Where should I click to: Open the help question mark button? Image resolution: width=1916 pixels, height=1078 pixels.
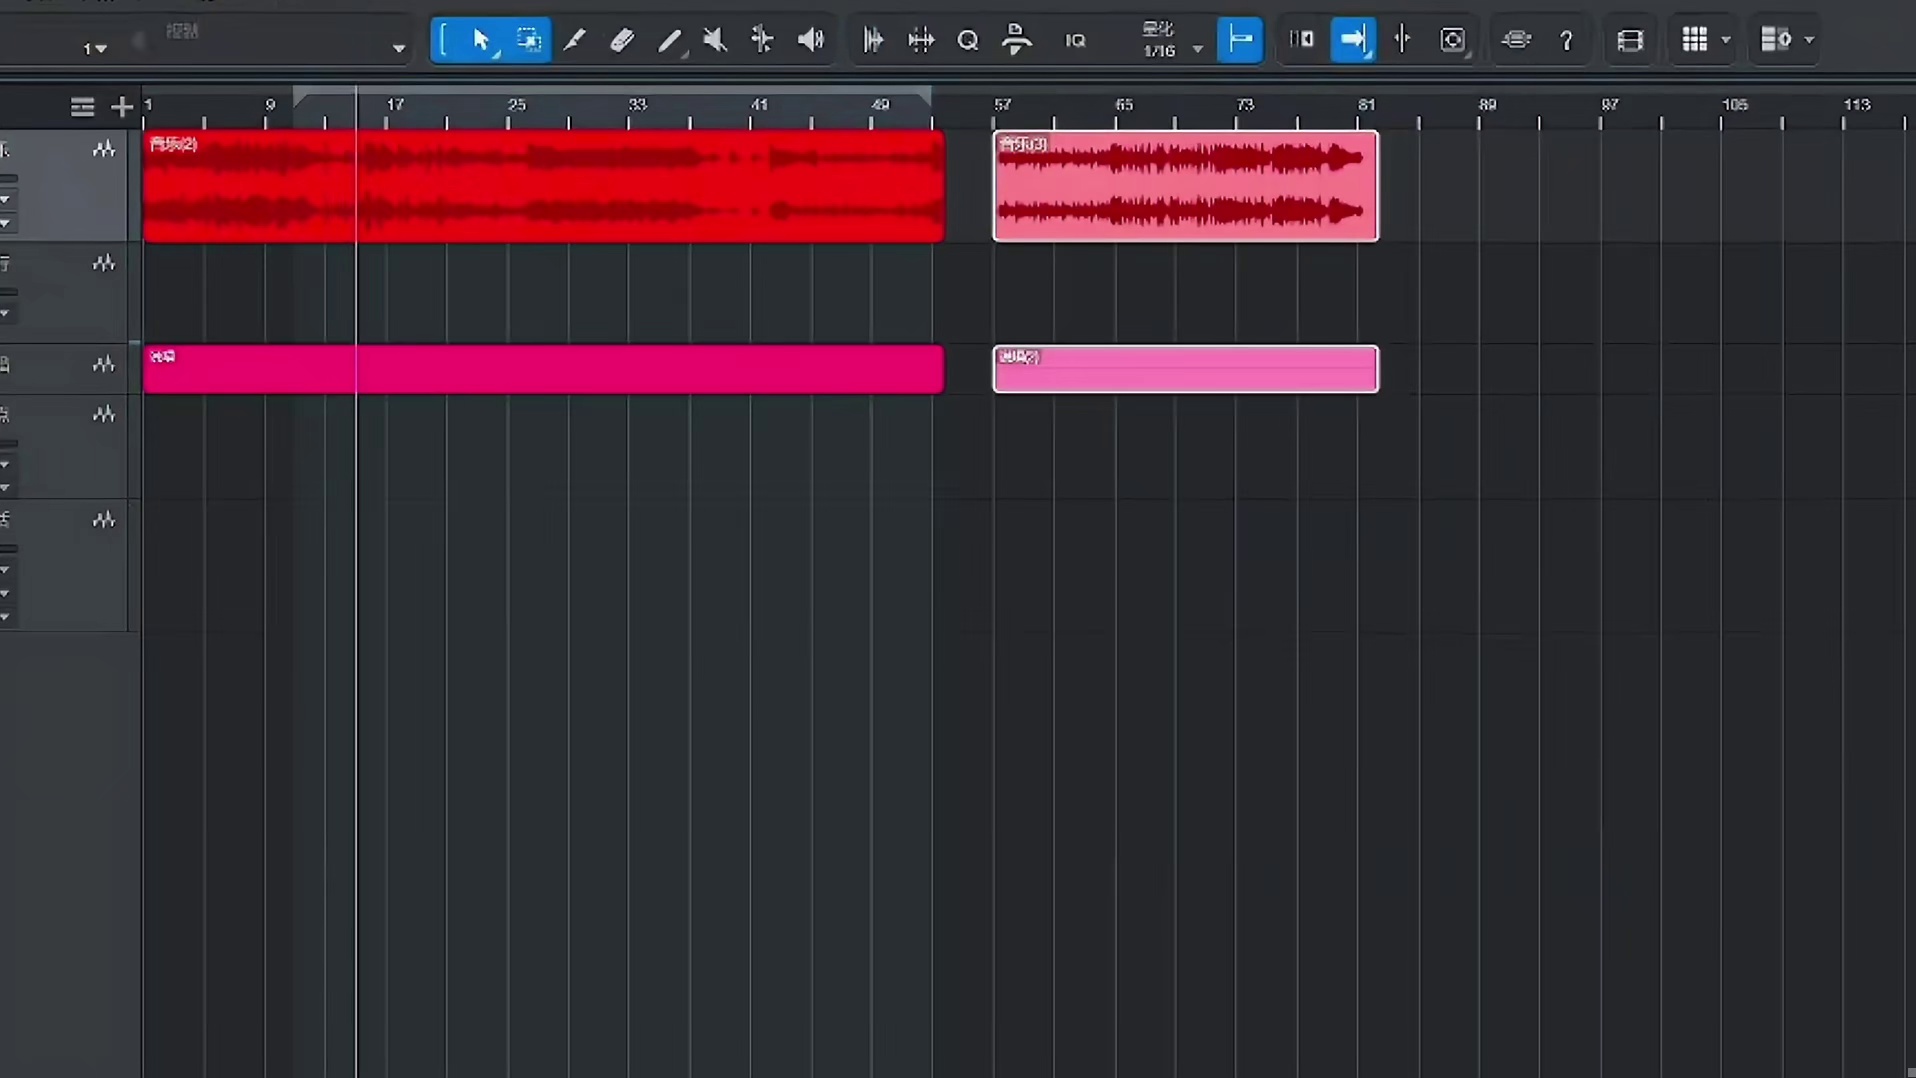point(1566,40)
